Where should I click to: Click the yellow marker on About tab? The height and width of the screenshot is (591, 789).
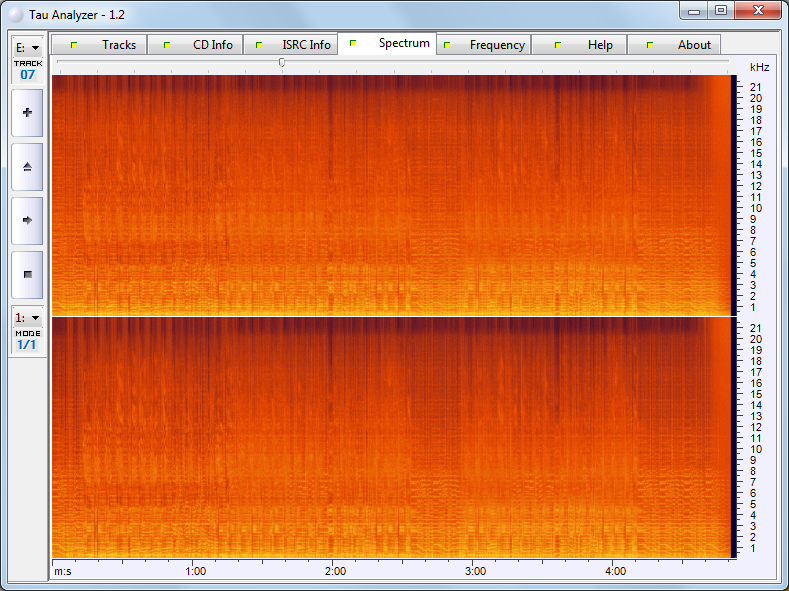pyautogui.click(x=650, y=45)
